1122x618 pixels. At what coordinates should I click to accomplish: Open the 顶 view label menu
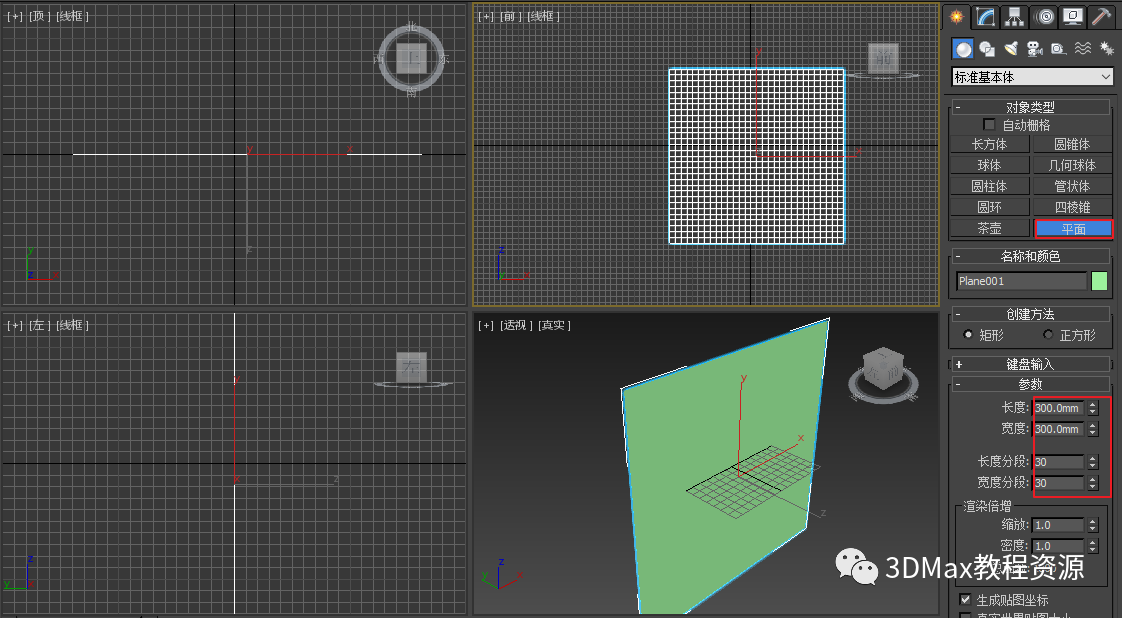[x=37, y=16]
